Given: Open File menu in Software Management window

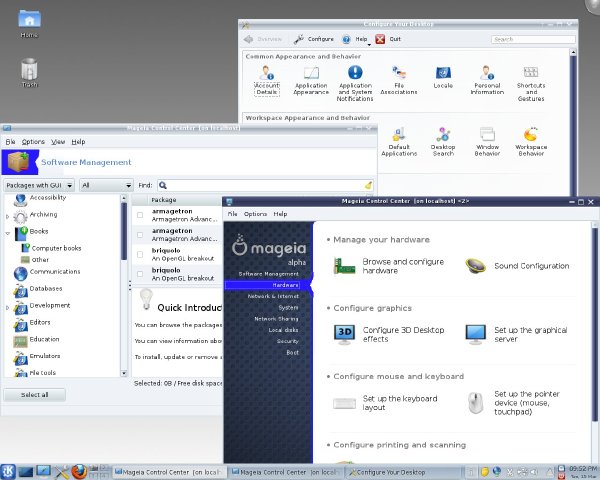Looking at the screenshot, I should tap(10, 142).
